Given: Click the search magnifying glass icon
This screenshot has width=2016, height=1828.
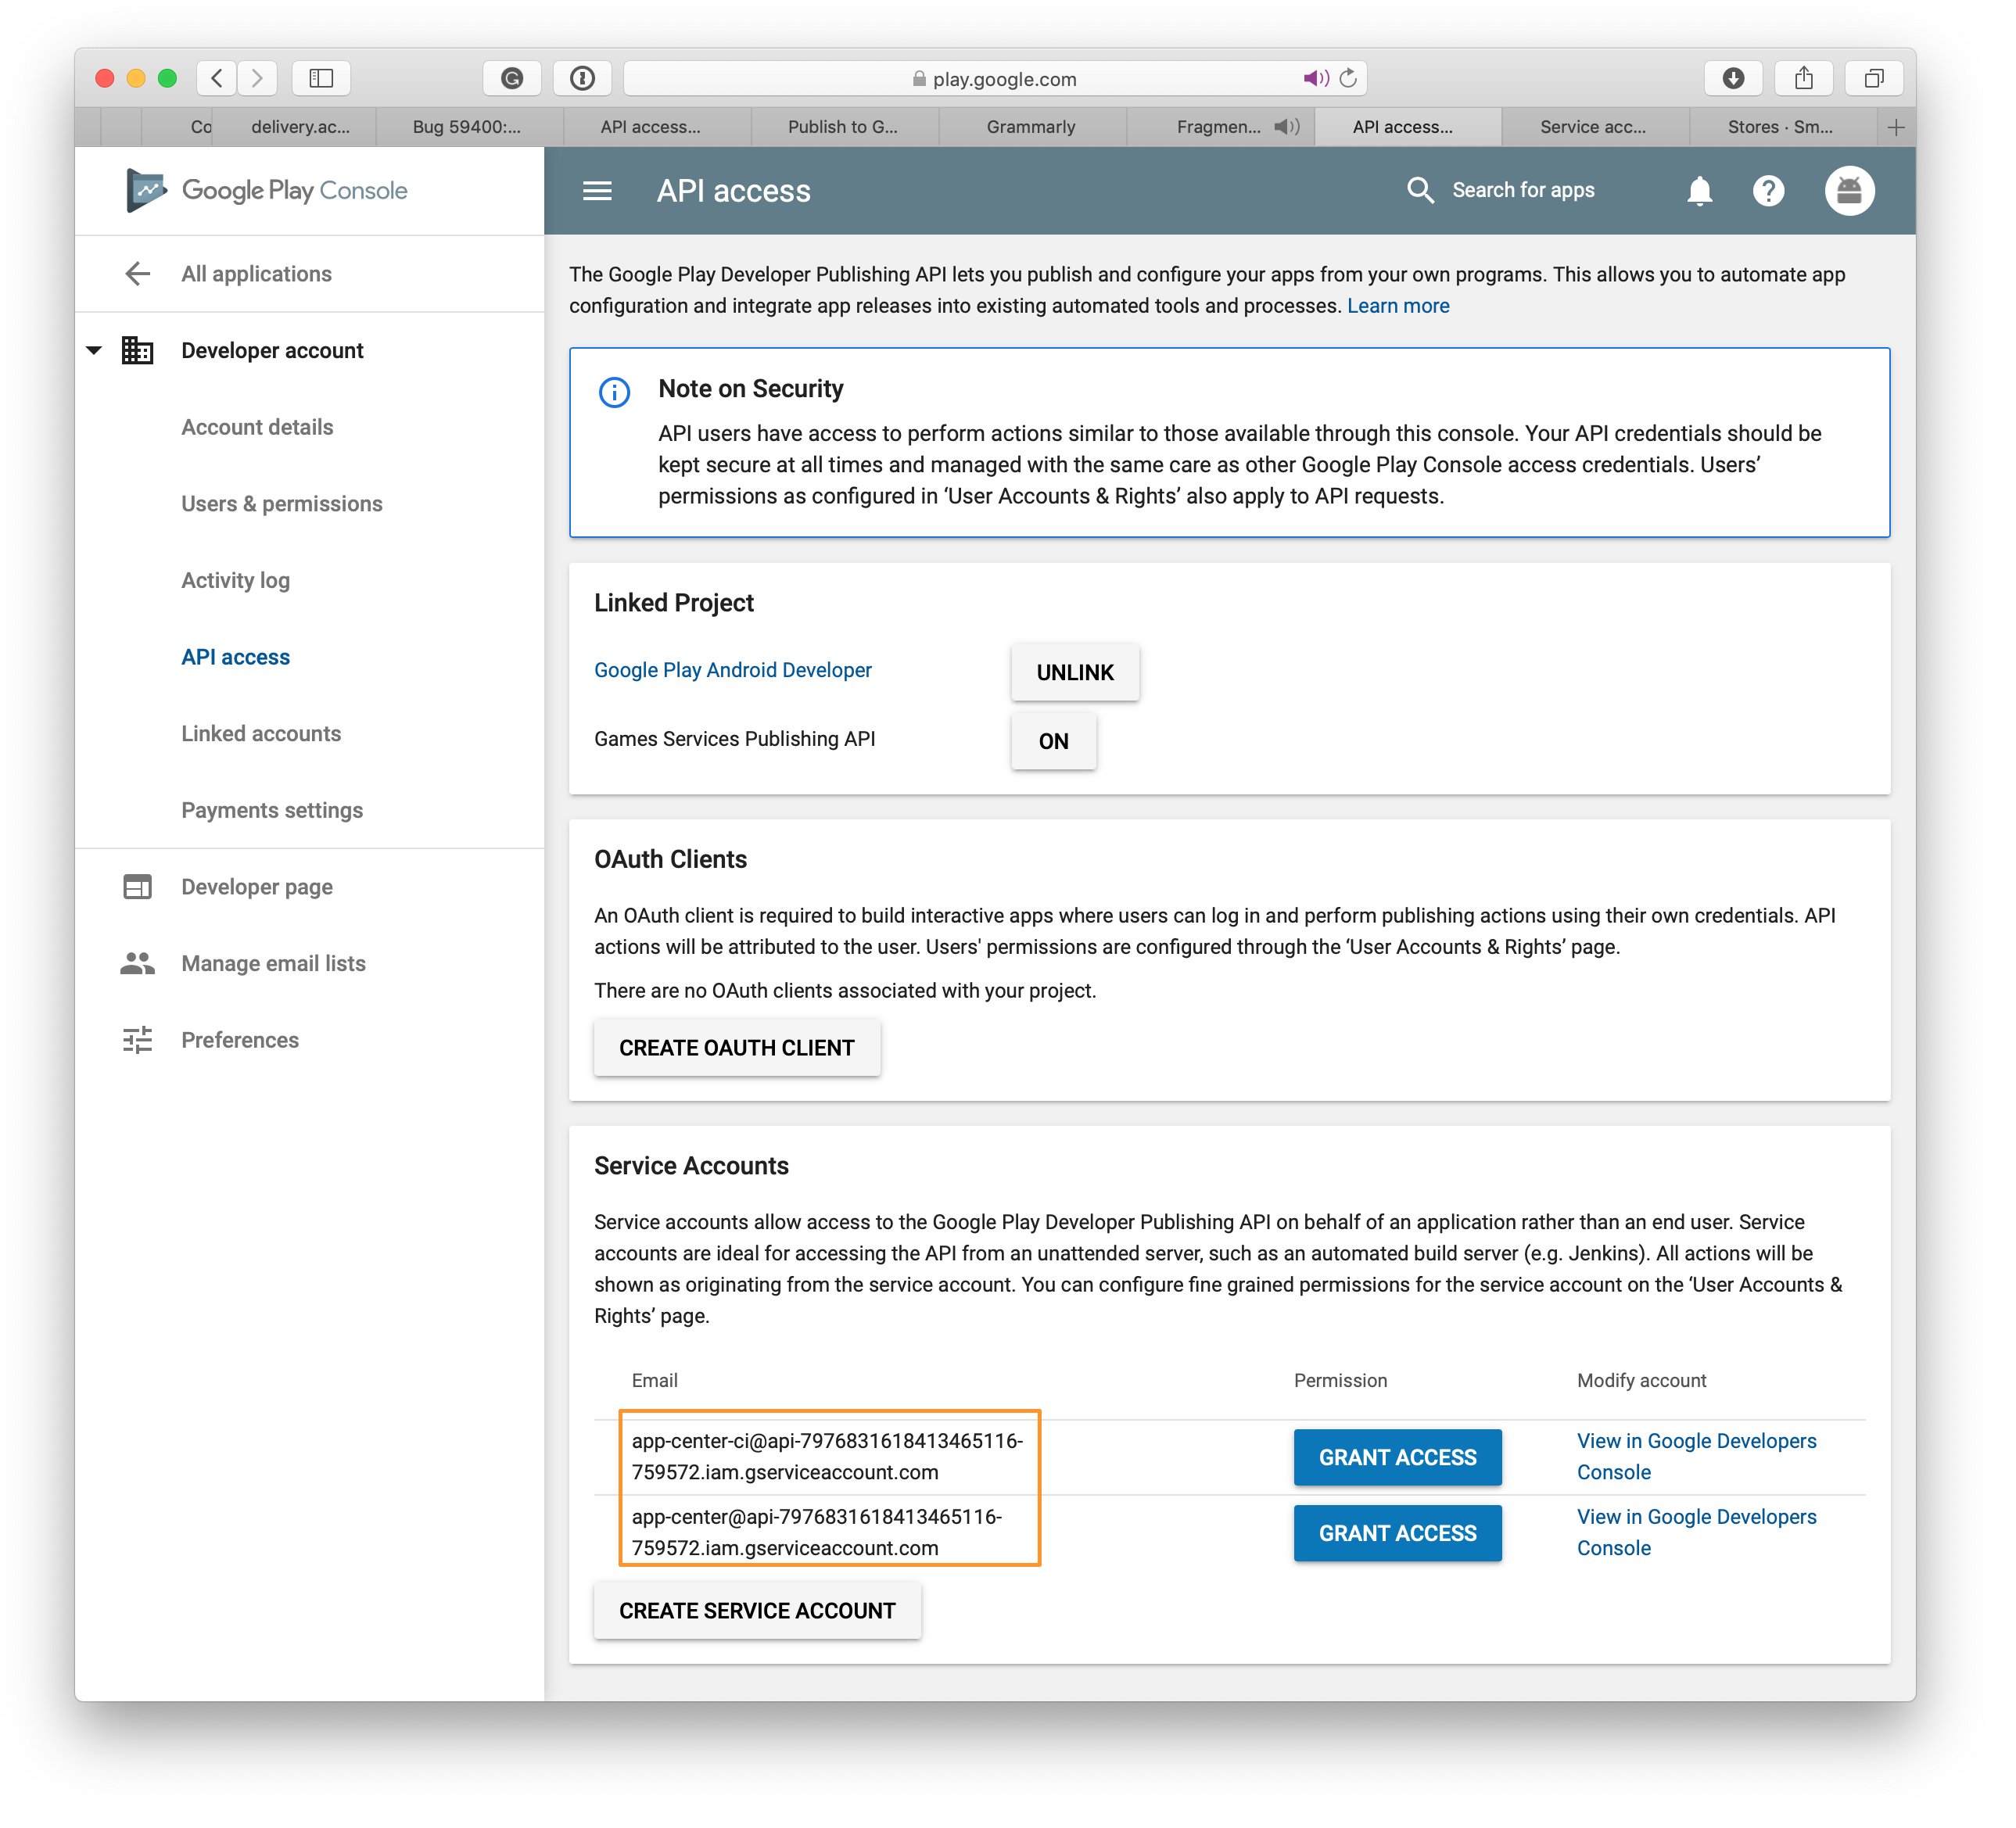Looking at the screenshot, I should (x=1419, y=192).
